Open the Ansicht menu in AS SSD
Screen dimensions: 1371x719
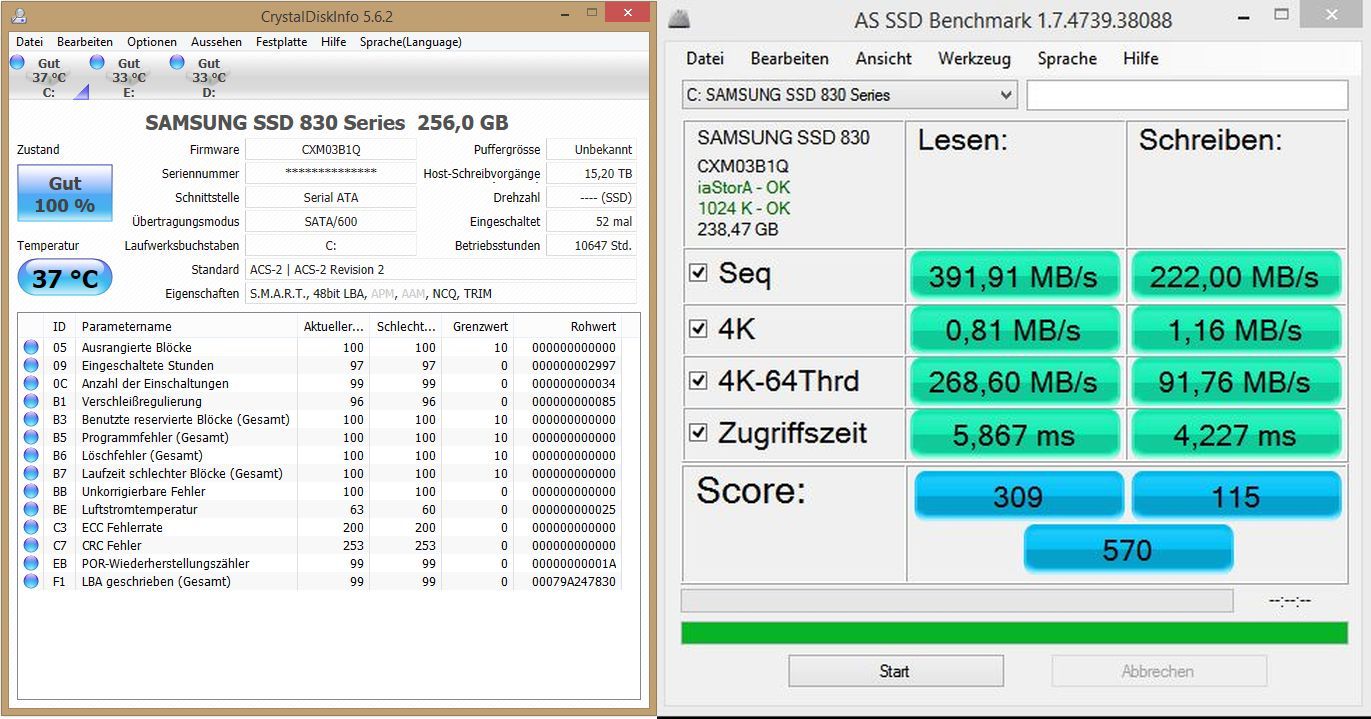[x=884, y=59]
